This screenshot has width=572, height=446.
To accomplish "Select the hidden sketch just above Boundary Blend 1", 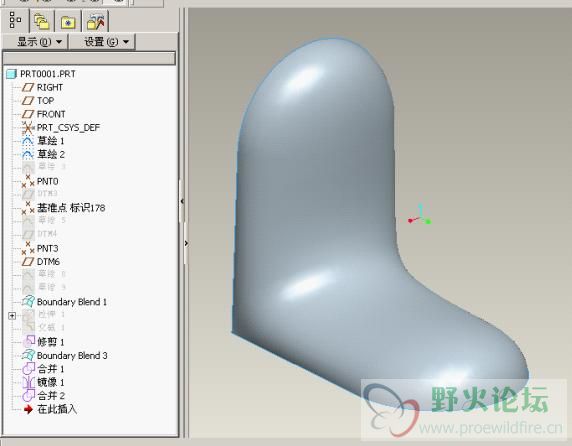I will tap(44, 287).
